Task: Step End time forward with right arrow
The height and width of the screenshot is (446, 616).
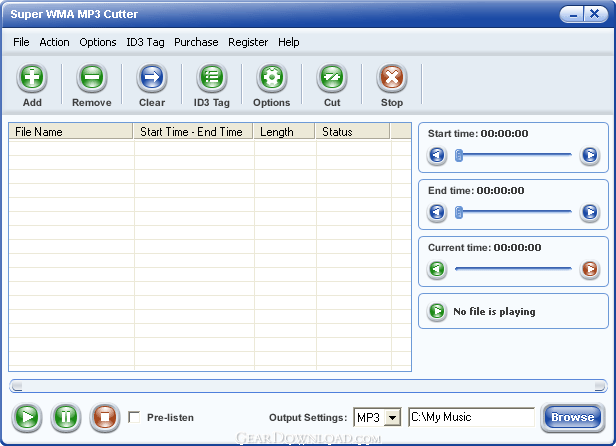Action: point(590,212)
